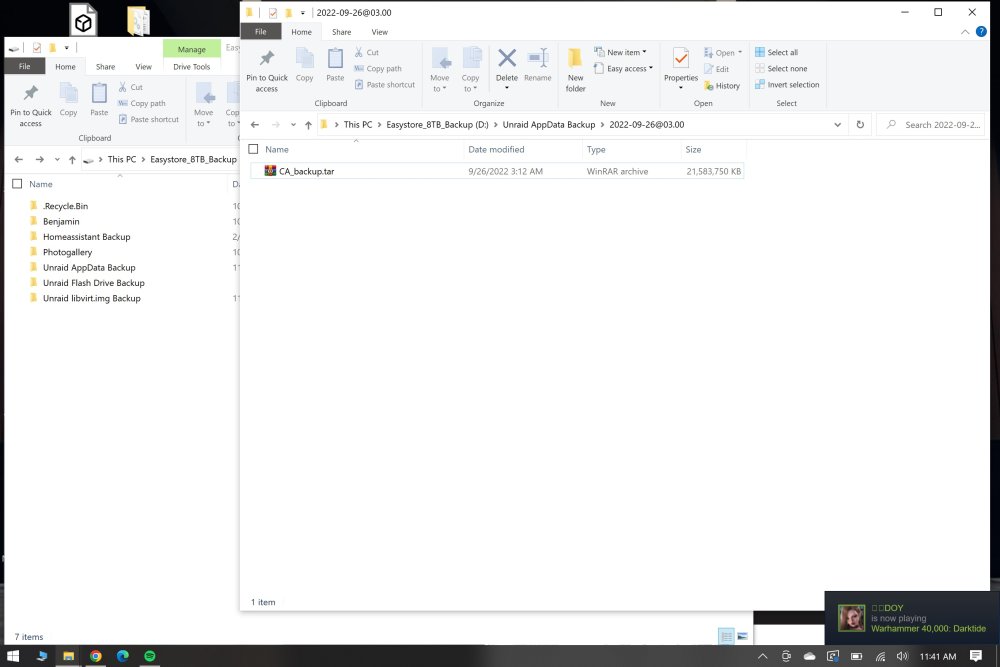This screenshot has width=1000, height=667.
Task: Go up one level in back Easystore window
Action: pyautogui.click(x=72, y=159)
